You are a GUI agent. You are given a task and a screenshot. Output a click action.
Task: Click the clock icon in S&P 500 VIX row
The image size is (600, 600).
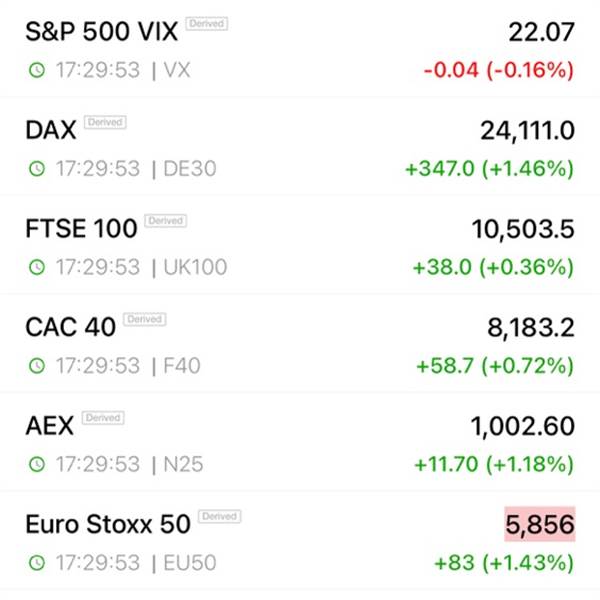pos(37,70)
